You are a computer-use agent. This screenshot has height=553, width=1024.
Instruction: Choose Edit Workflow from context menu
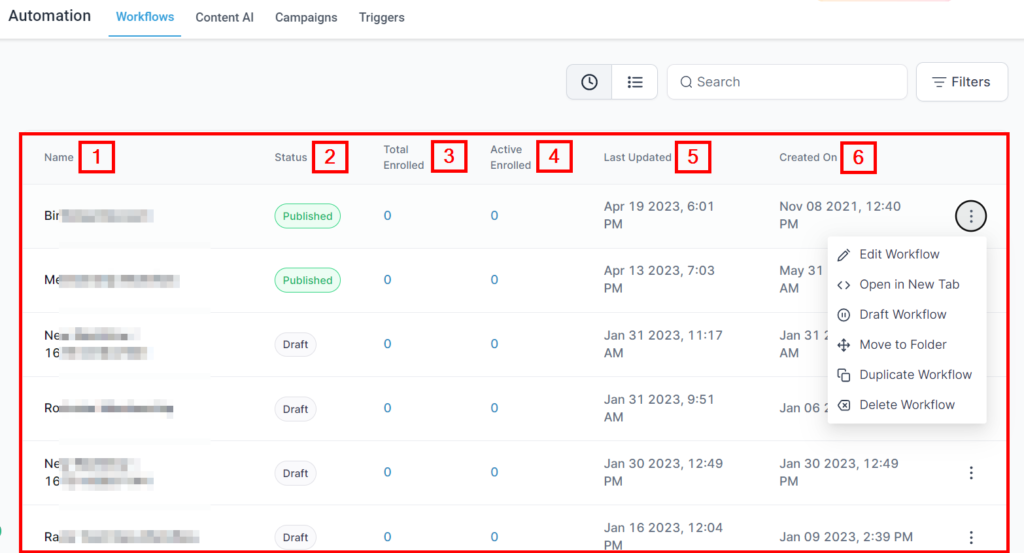coord(906,255)
